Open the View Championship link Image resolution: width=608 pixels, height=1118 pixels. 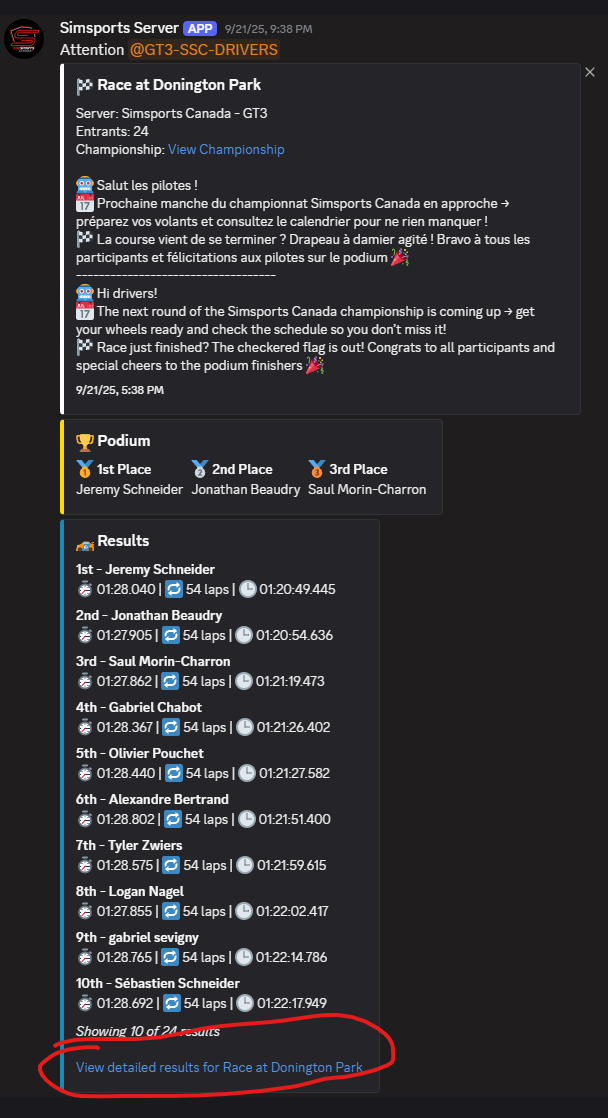click(x=226, y=149)
